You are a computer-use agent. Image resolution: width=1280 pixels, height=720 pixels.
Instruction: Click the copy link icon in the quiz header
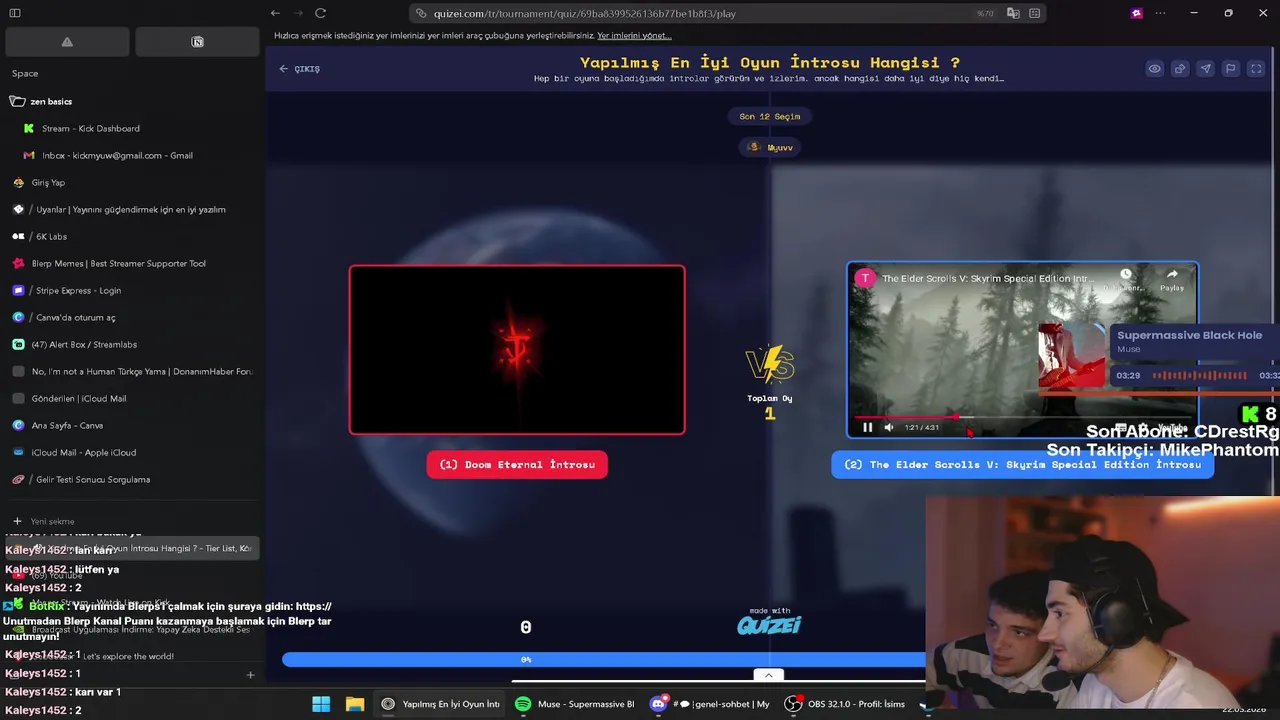(x=1180, y=68)
